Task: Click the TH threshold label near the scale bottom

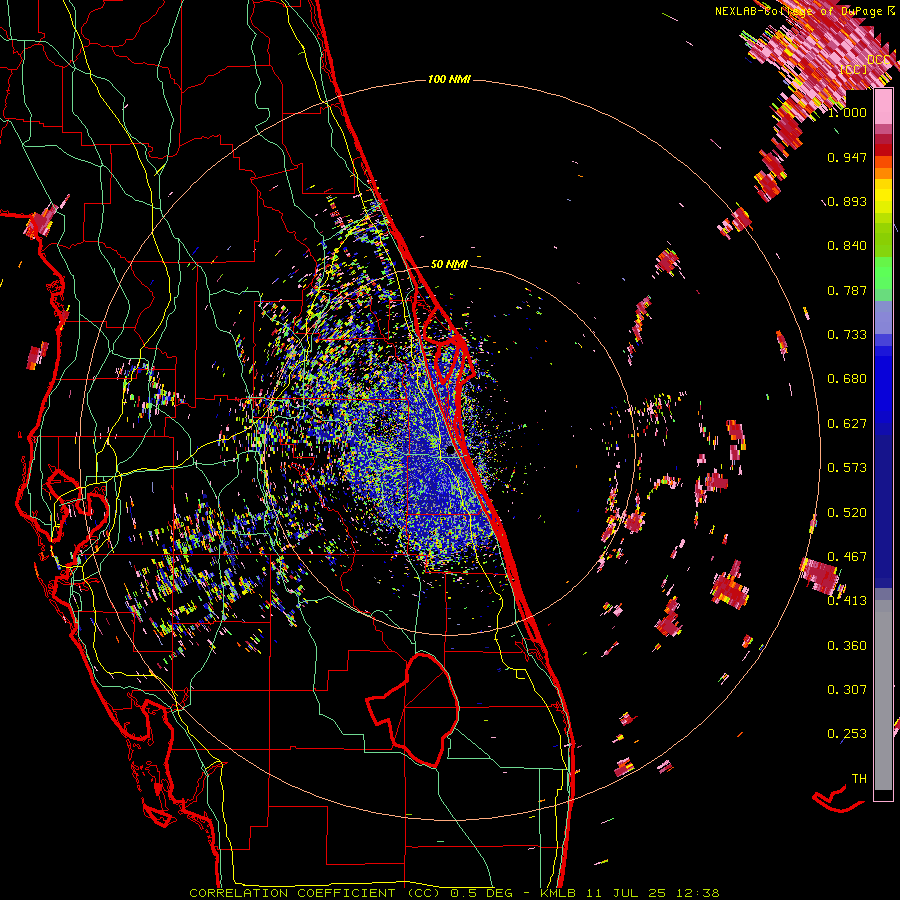Action: coord(859,779)
